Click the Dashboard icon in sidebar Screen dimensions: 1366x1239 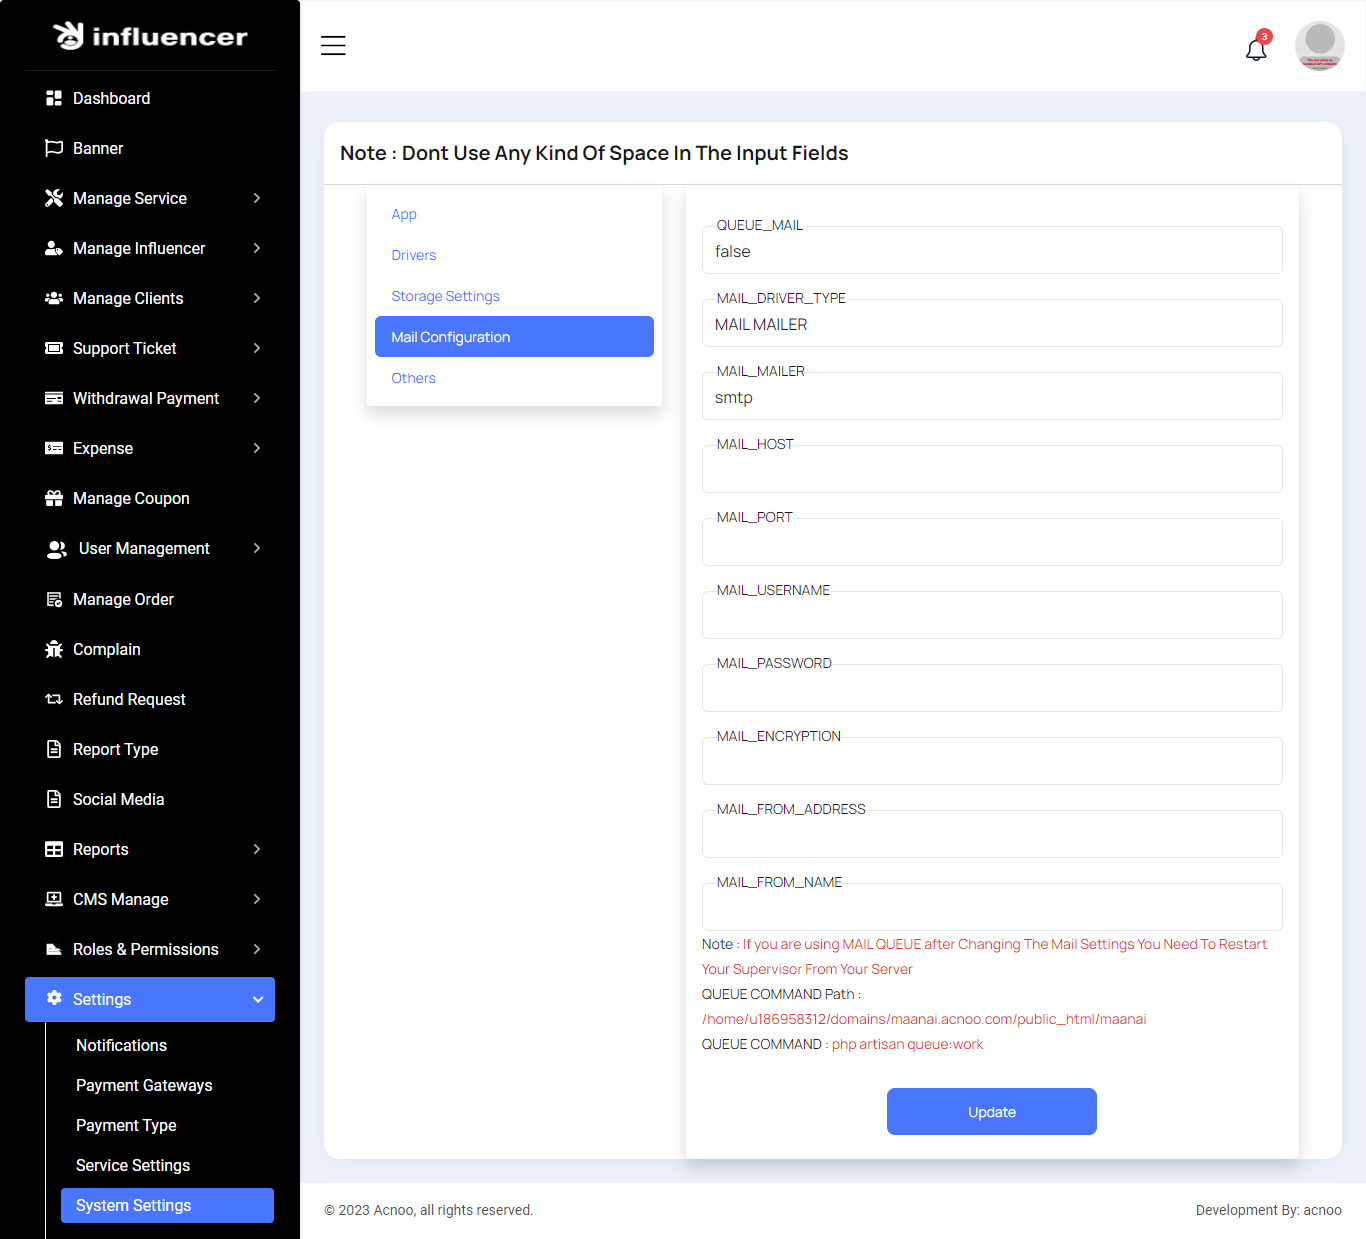pos(54,98)
